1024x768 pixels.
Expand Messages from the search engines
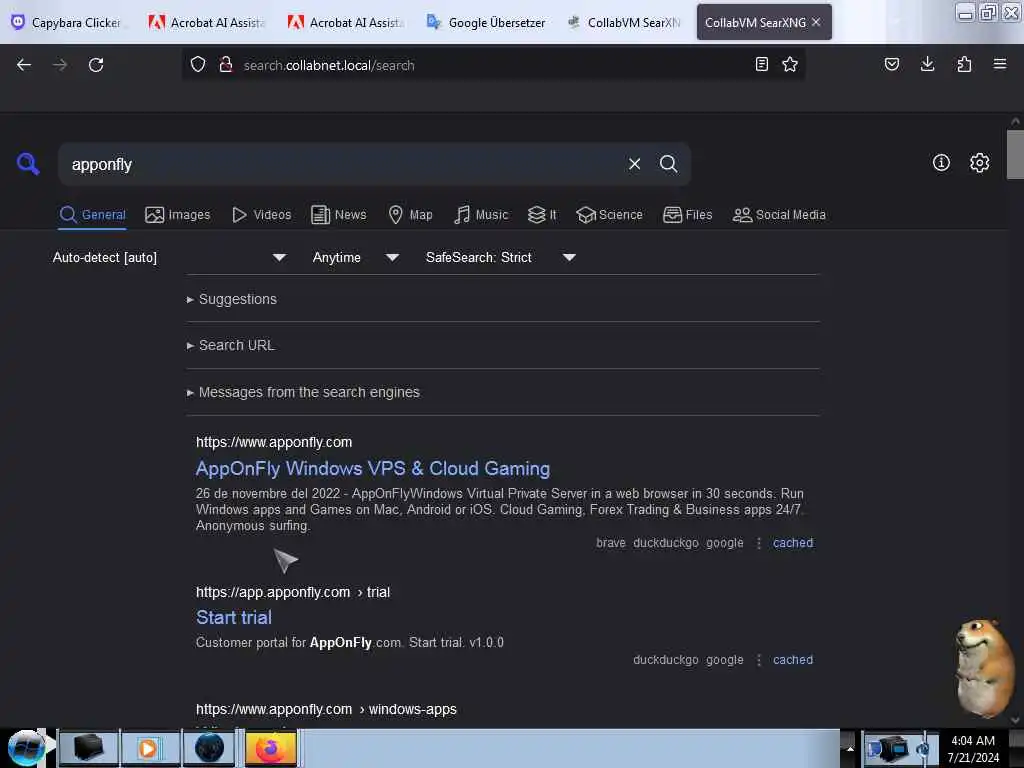pyautogui.click(x=303, y=392)
